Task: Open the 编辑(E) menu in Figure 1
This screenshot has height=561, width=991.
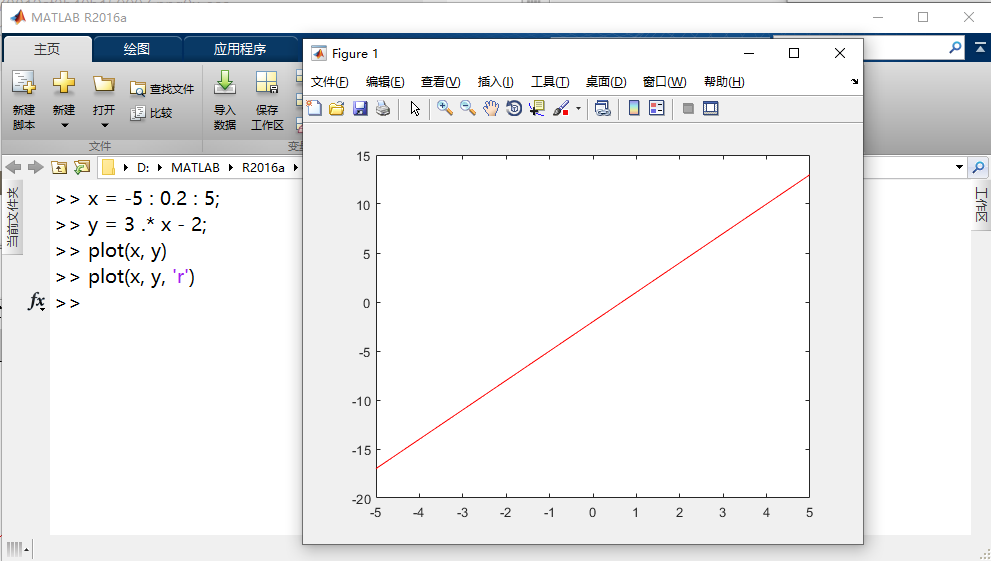Action: point(385,81)
